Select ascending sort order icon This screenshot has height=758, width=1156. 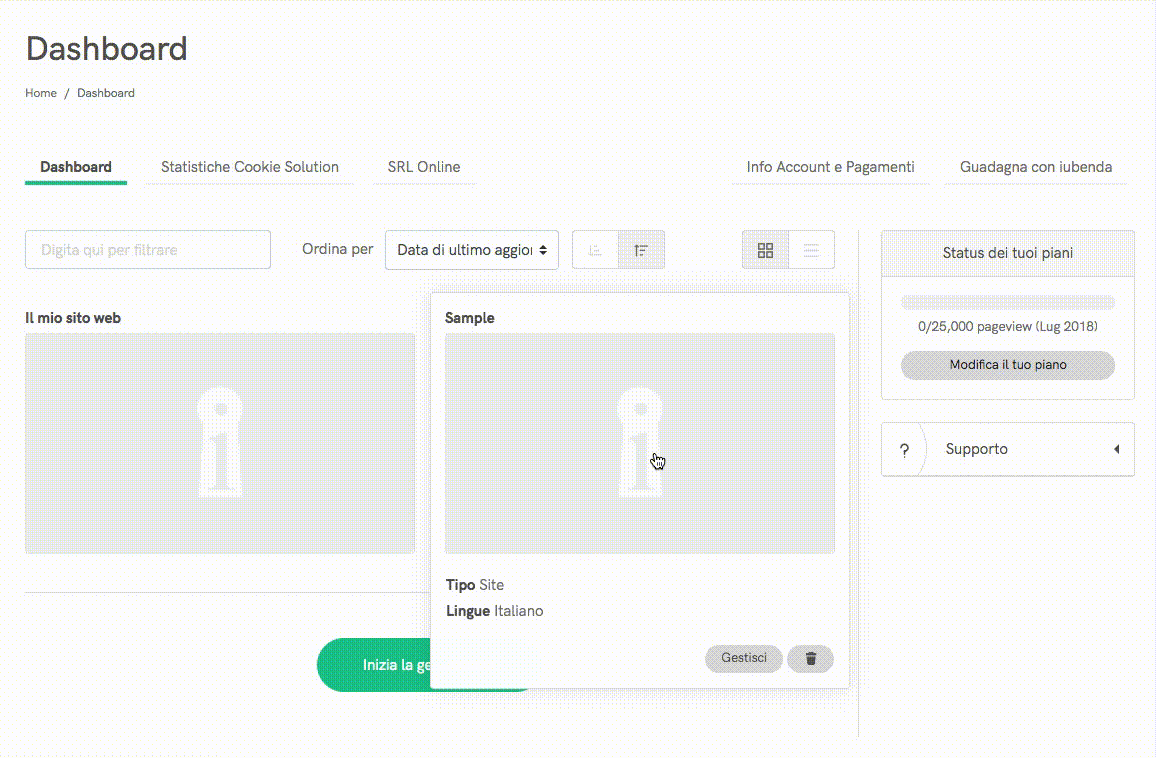(595, 250)
